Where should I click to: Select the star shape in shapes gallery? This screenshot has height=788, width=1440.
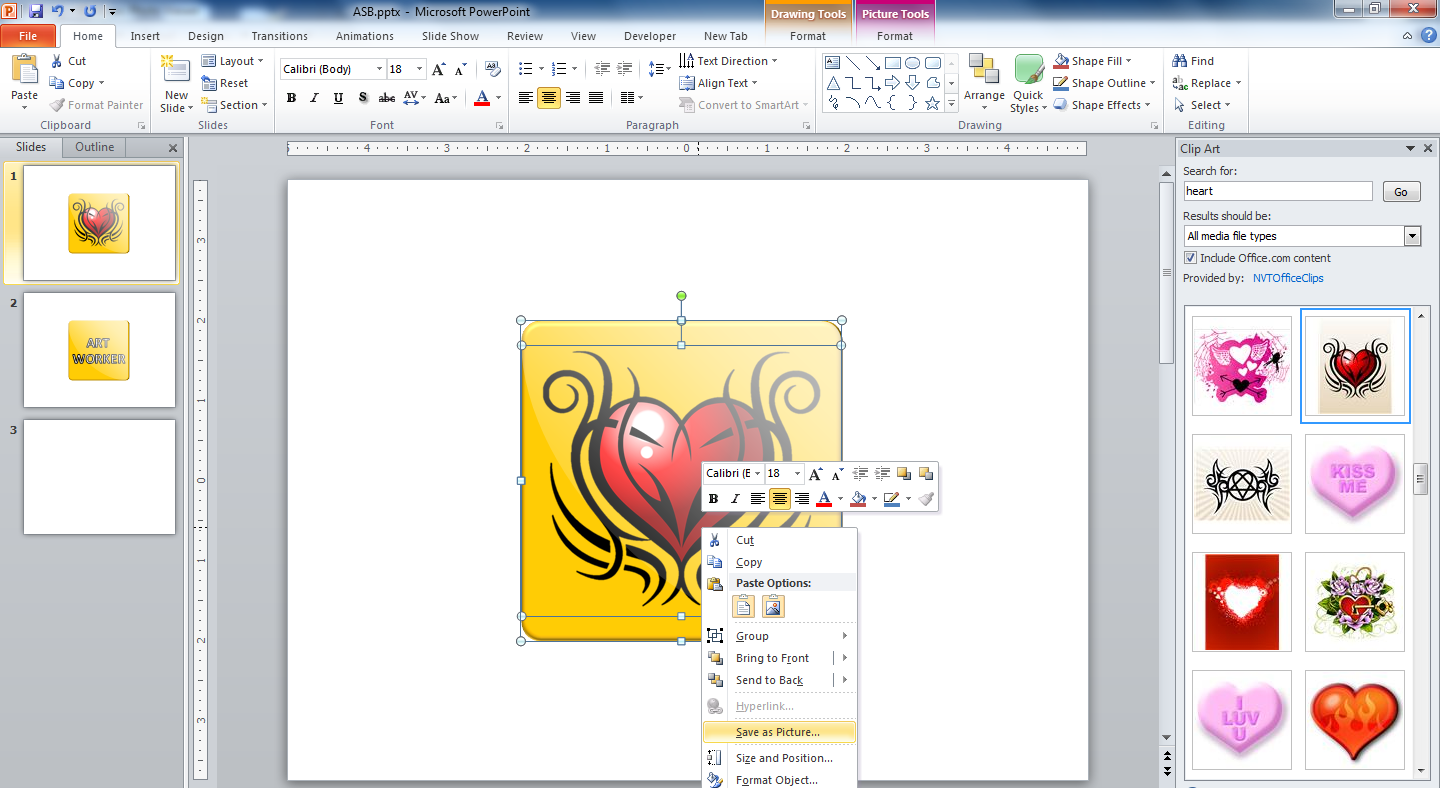pos(932,102)
